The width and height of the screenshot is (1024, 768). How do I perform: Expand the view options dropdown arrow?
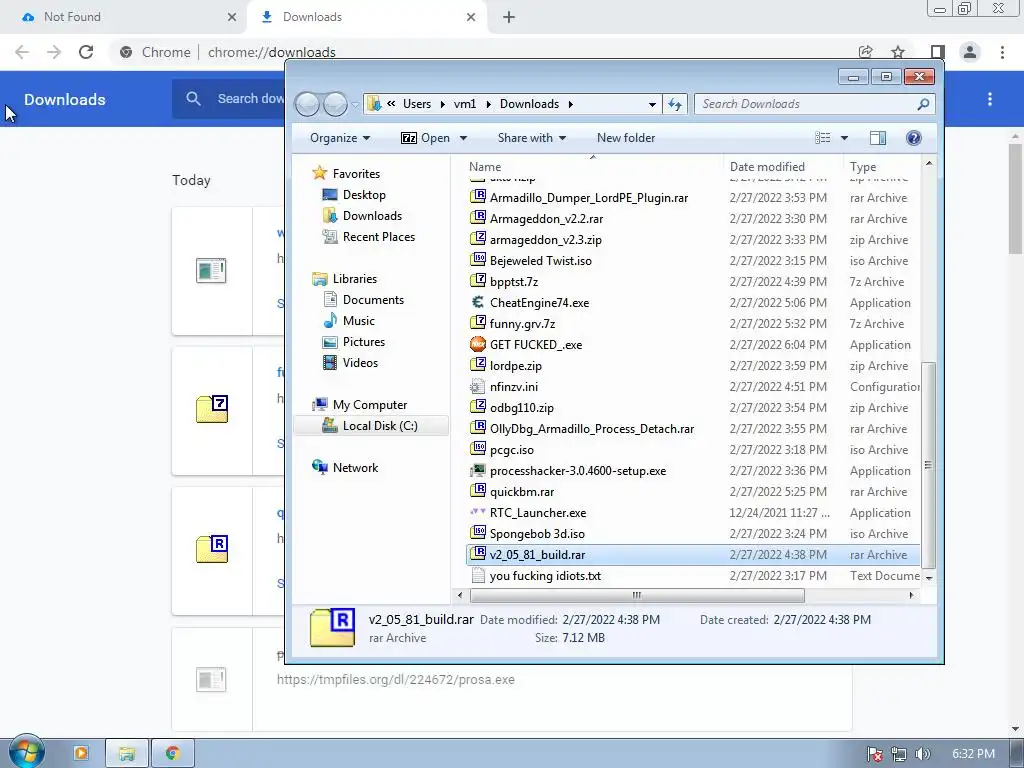tap(844, 138)
